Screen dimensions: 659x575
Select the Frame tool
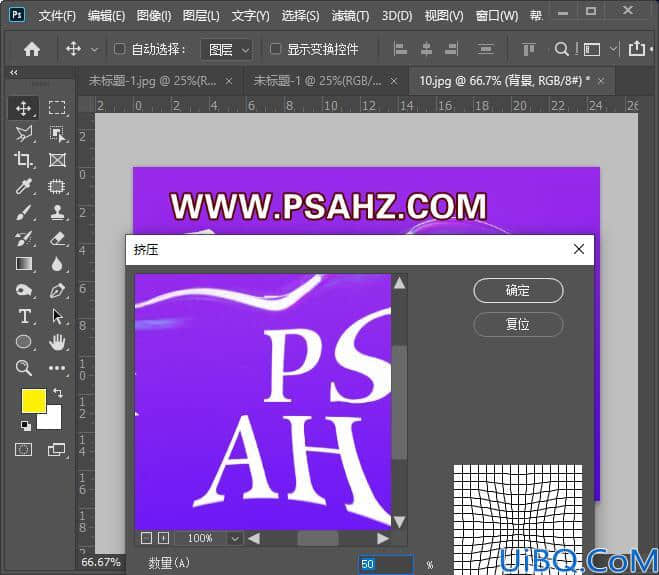click(x=57, y=160)
